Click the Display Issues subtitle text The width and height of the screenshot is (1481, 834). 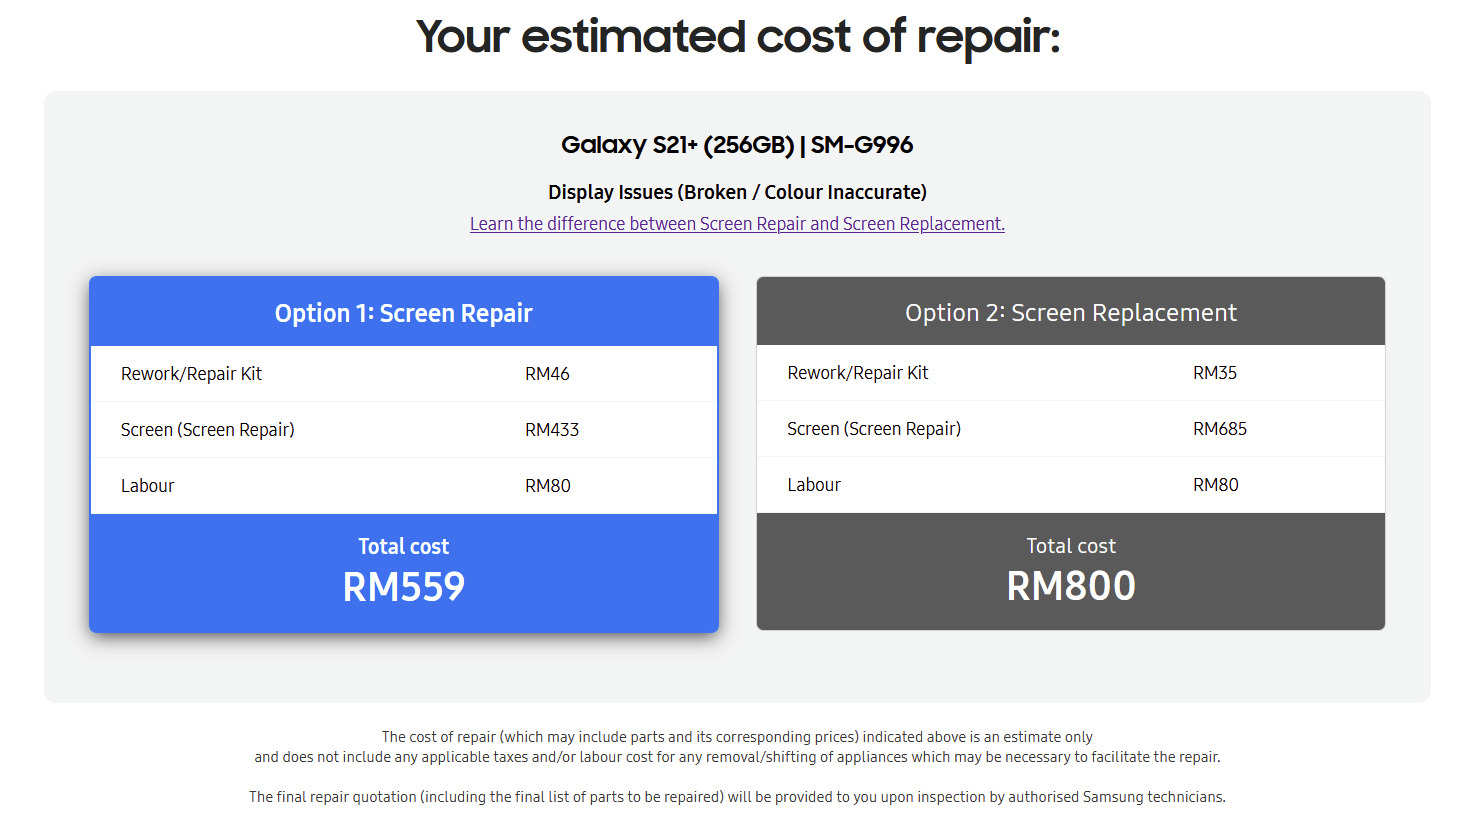click(x=737, y=192)
